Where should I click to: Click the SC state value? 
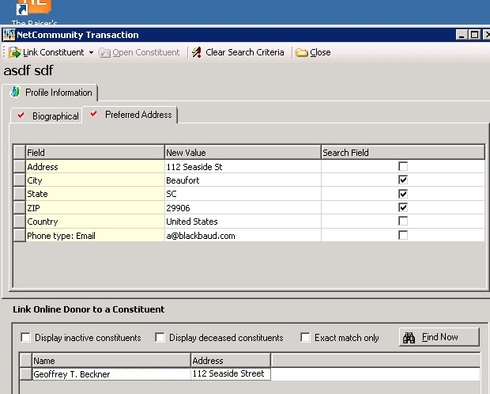[x=243, y=194]
